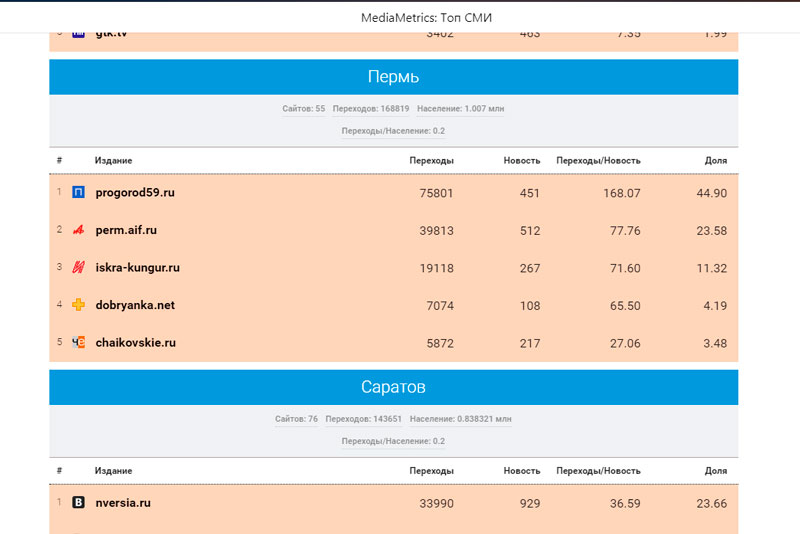Click the gtk.tv site icon
The height and width of the screenshot is (534, 800).
tap(79, 33)
